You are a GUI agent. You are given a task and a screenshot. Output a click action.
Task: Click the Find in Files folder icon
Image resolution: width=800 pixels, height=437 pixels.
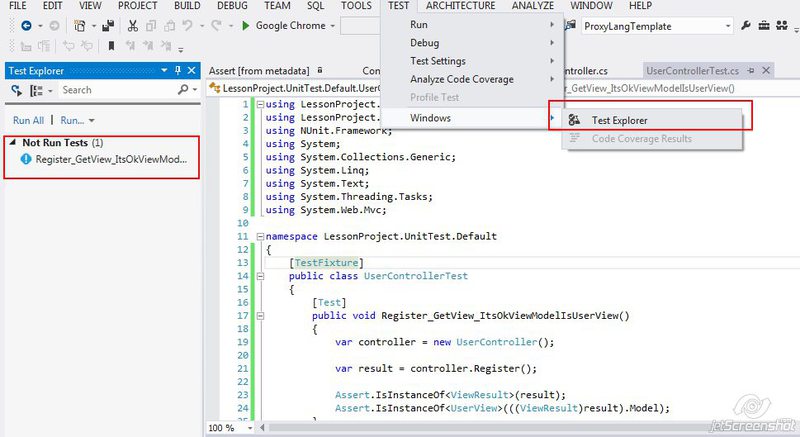[570, 25]
